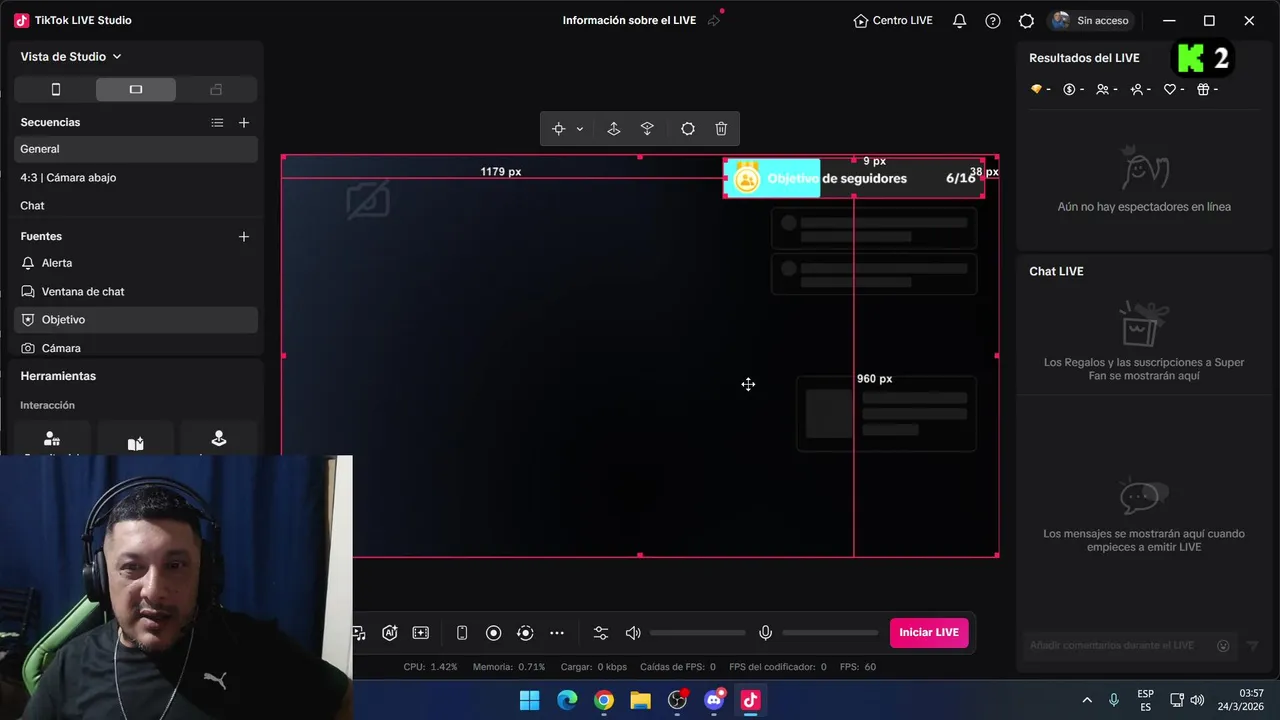The image size is (1280, 720).
Task: Click the Objetivo shield icon
Action: point(28,320)
